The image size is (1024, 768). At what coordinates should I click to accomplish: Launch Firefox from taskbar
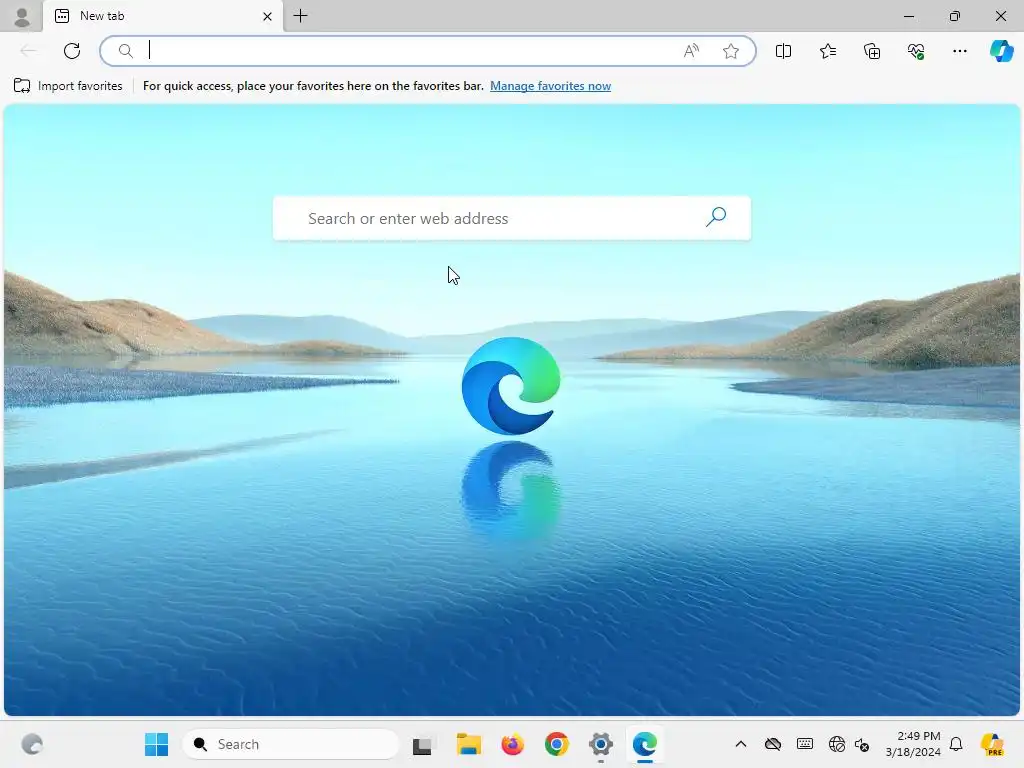513,744
